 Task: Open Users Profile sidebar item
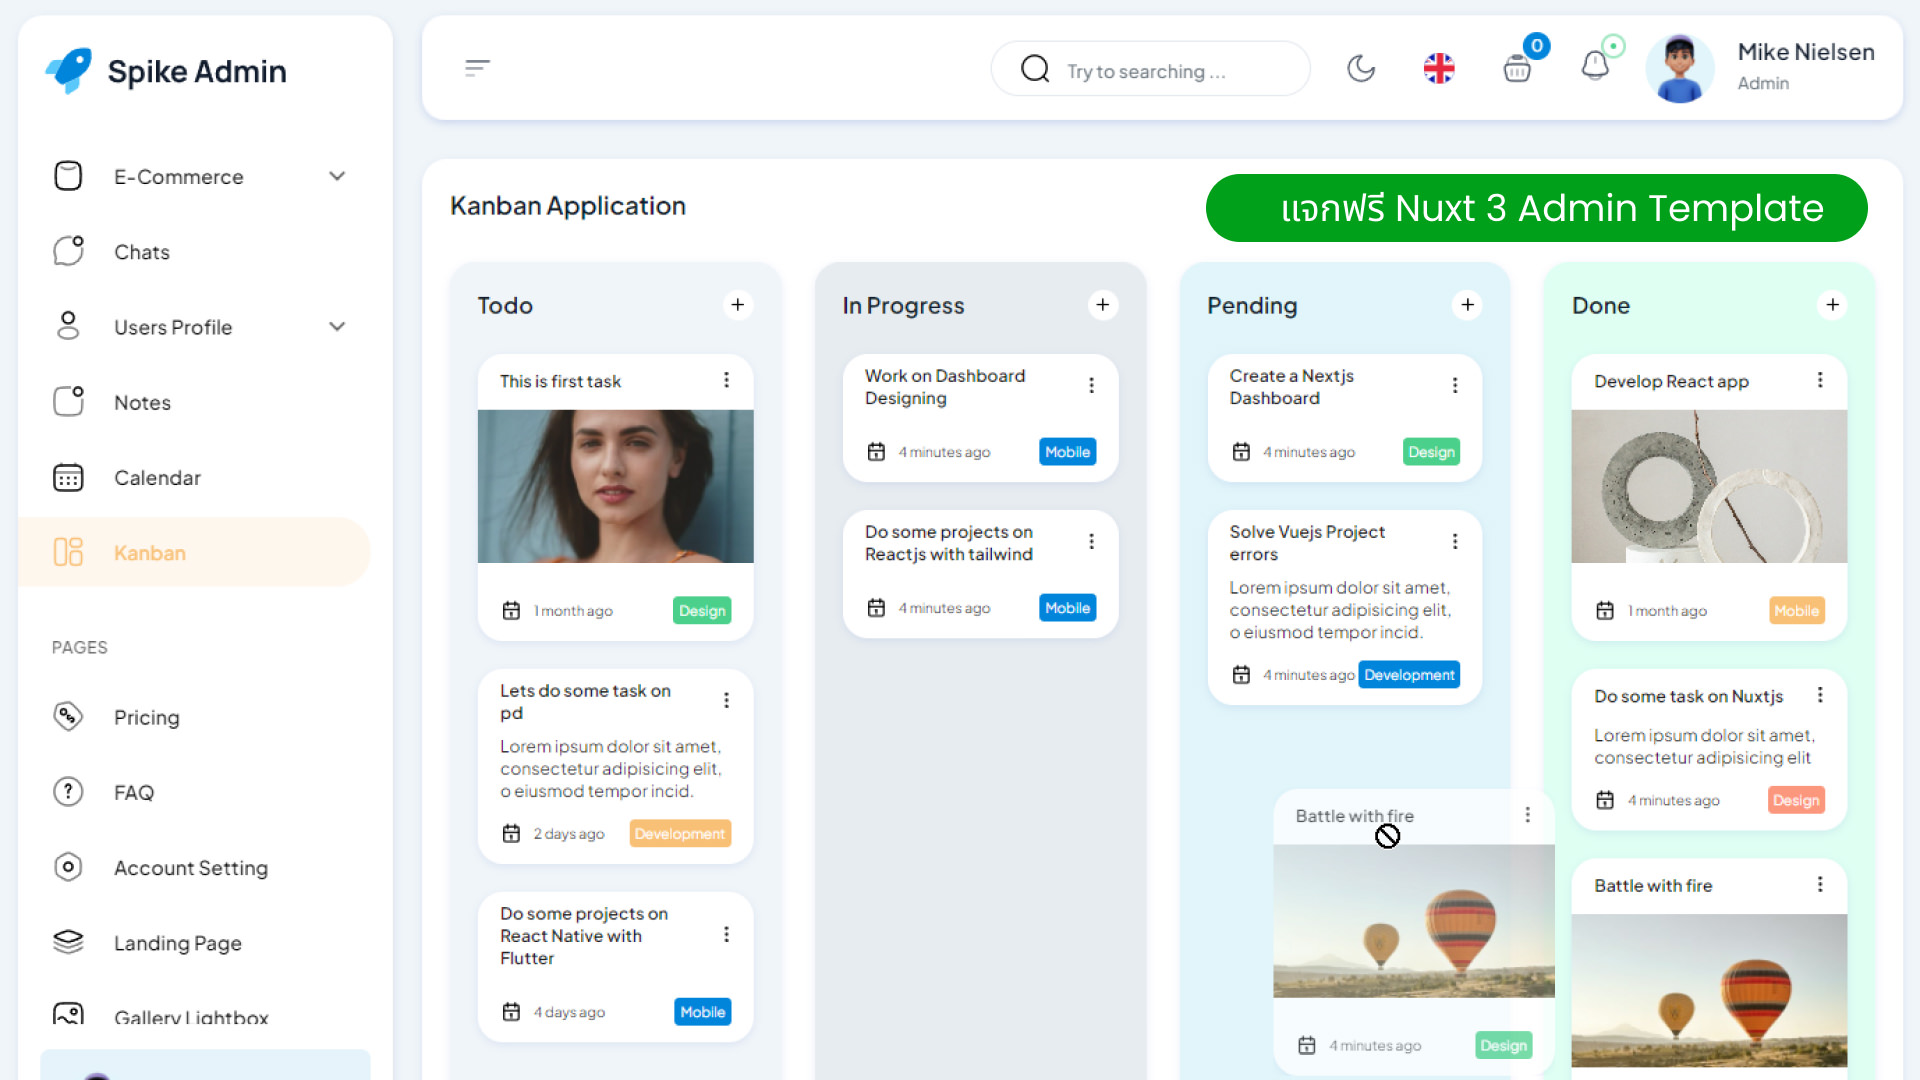195,326
